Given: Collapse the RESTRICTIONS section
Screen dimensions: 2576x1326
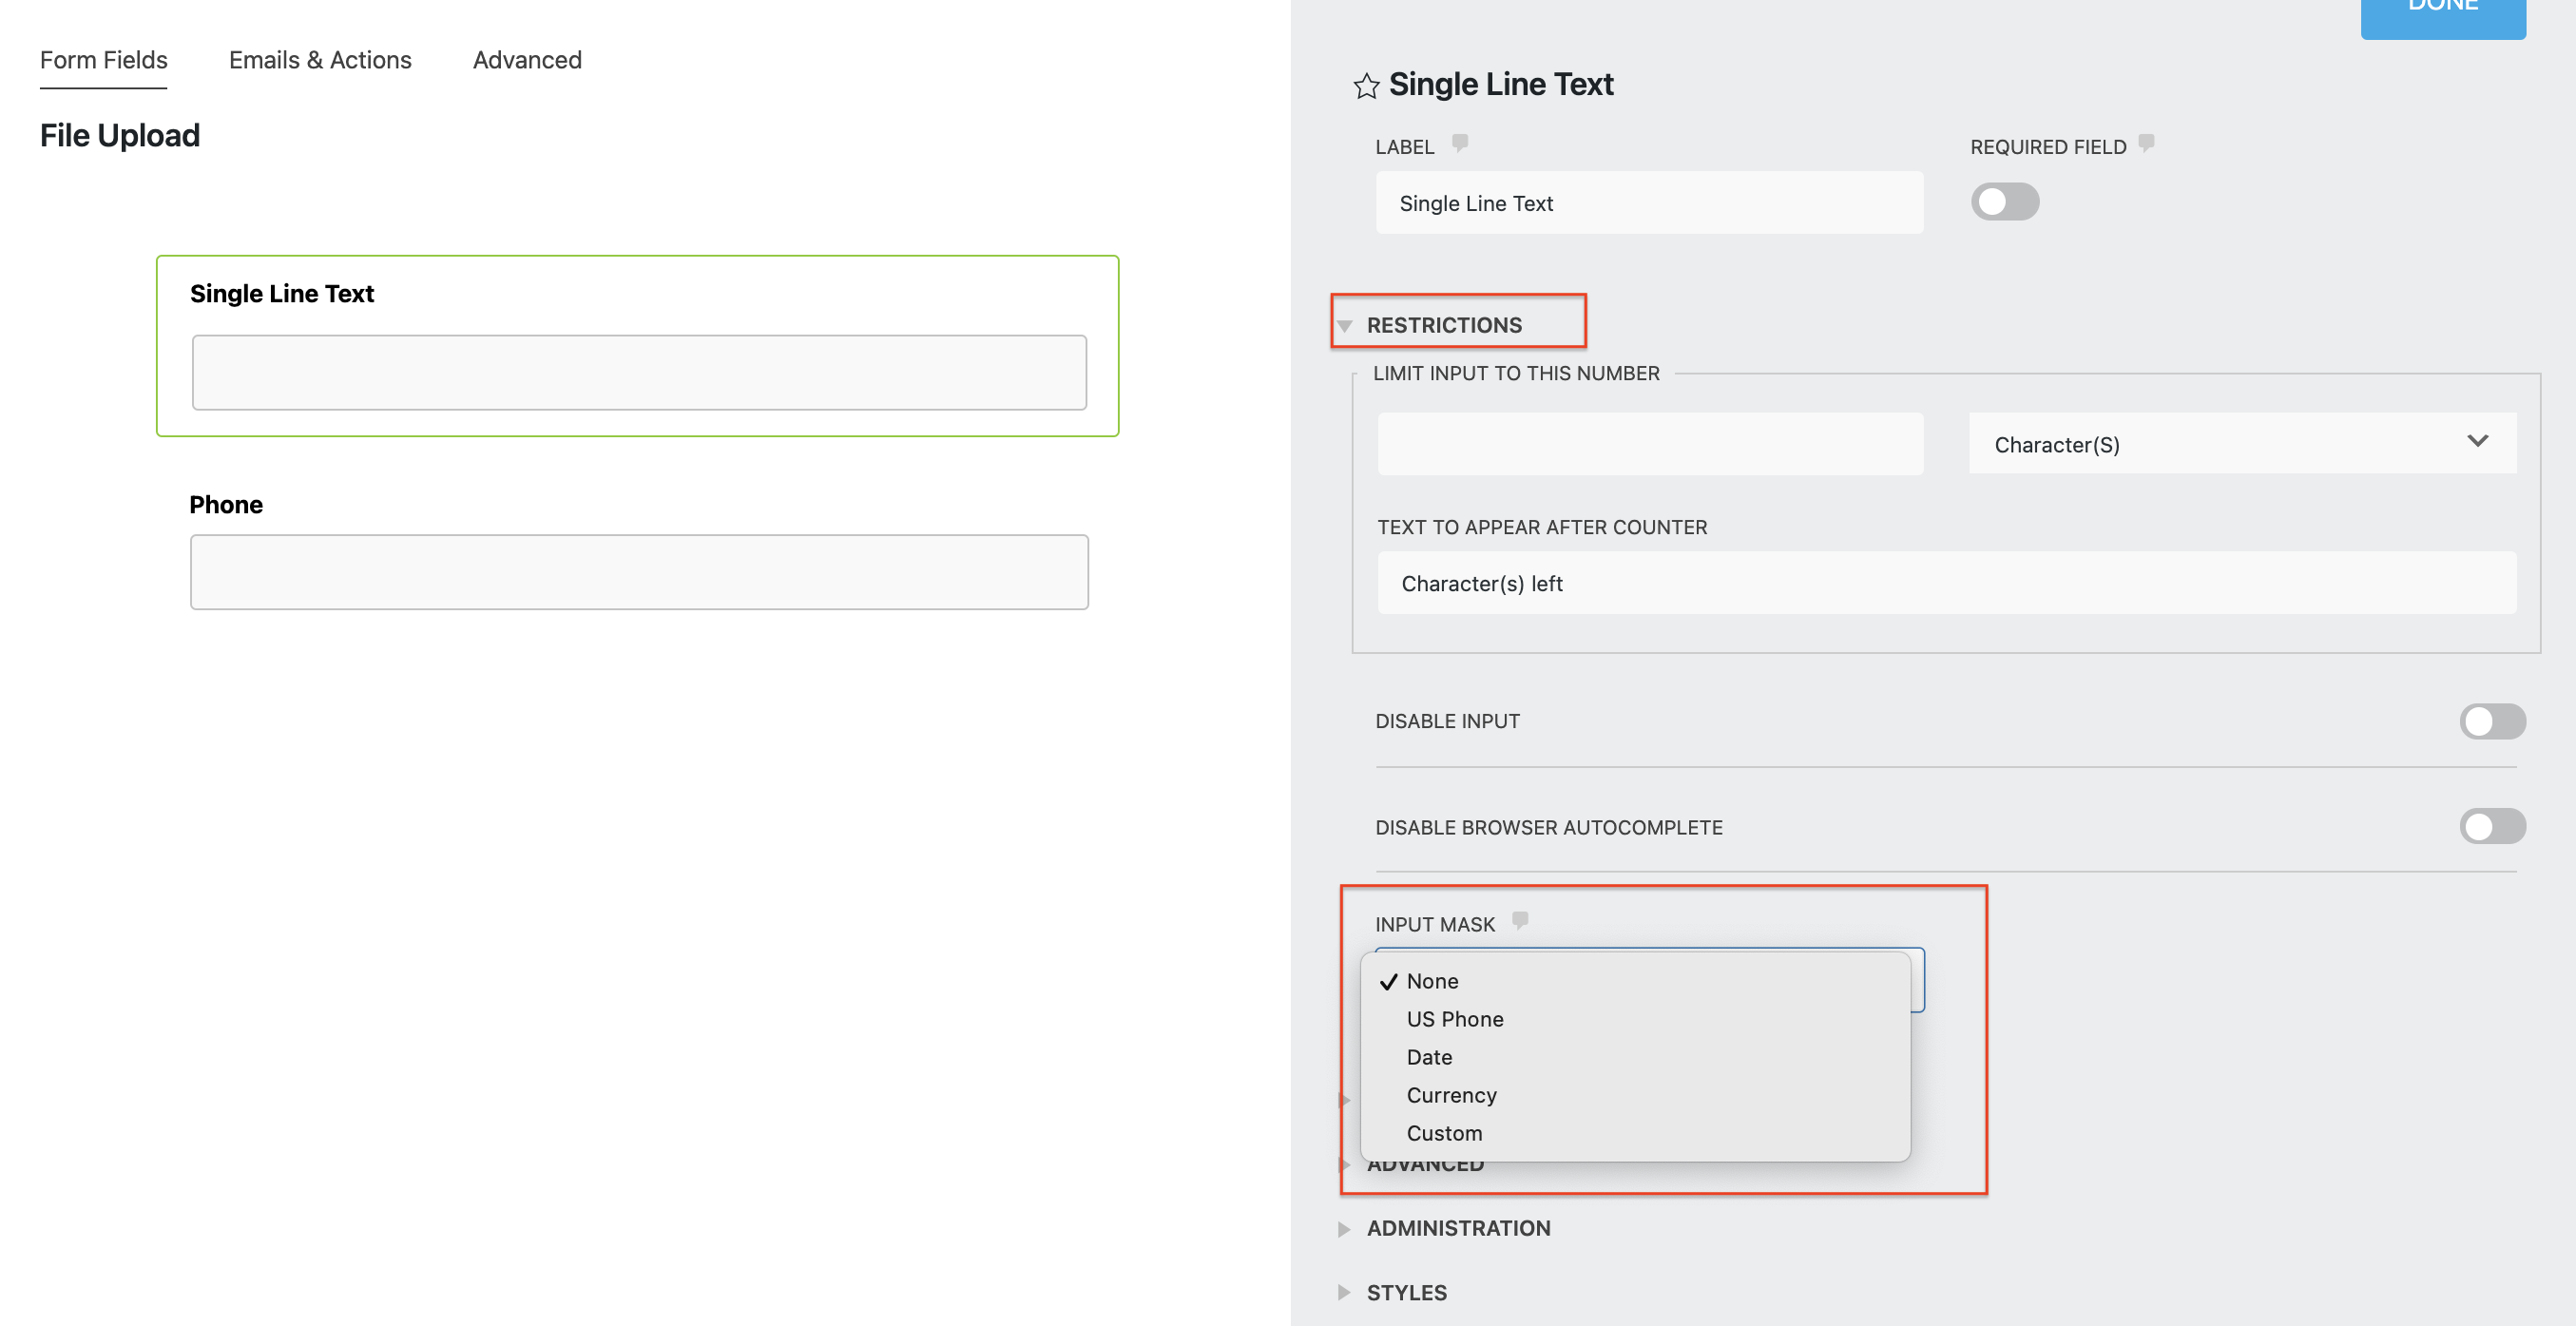Looking at the screenshot, I should [x=1443, y=325].
